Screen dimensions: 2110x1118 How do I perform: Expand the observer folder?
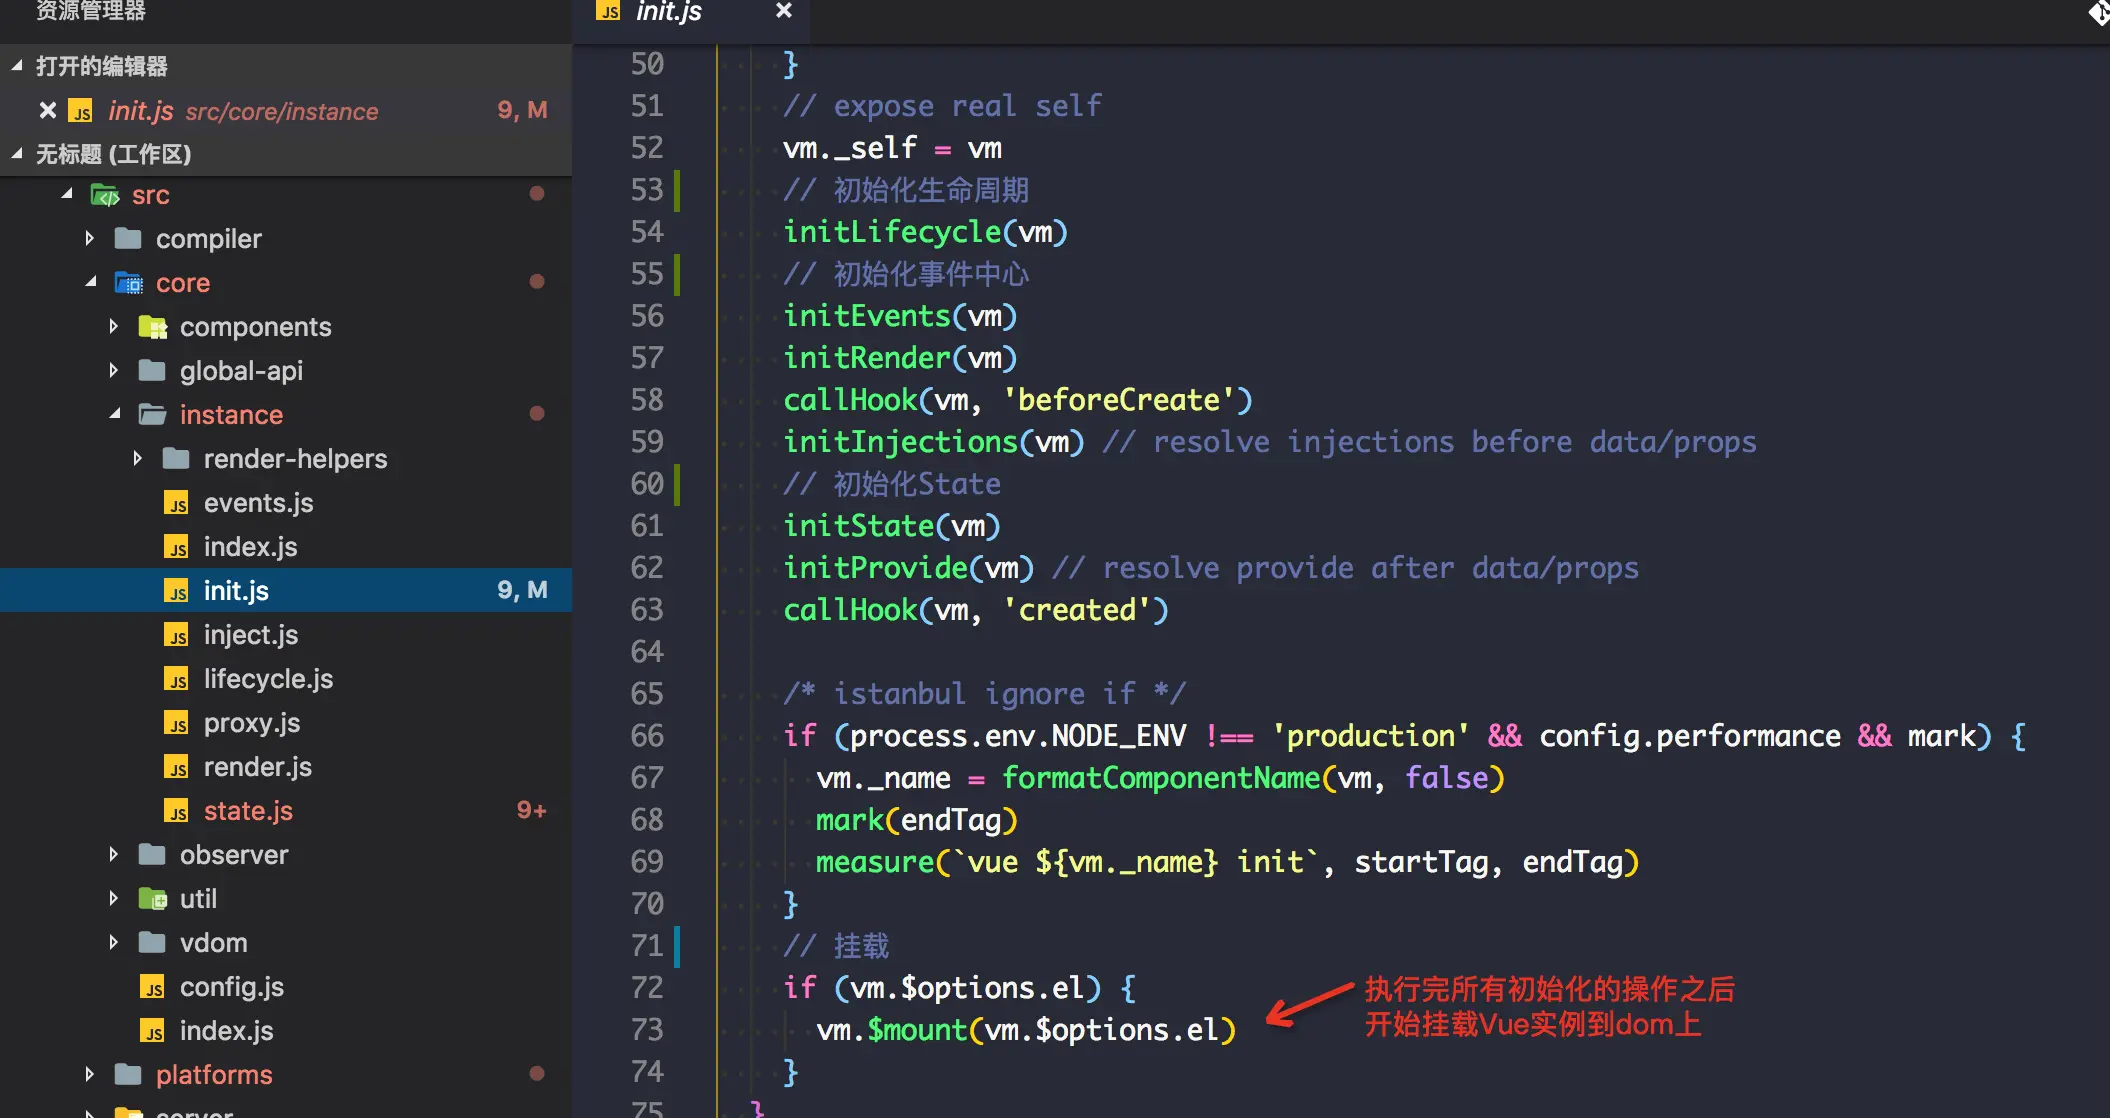114,854
